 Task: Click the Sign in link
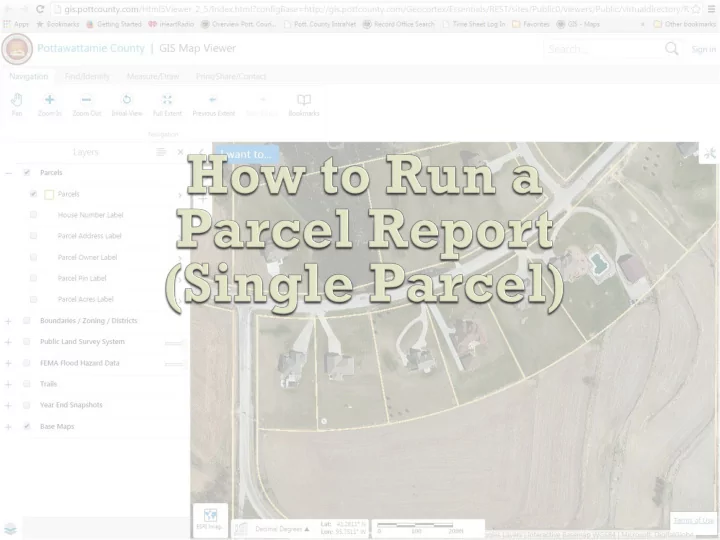click(x=703, y=49)
